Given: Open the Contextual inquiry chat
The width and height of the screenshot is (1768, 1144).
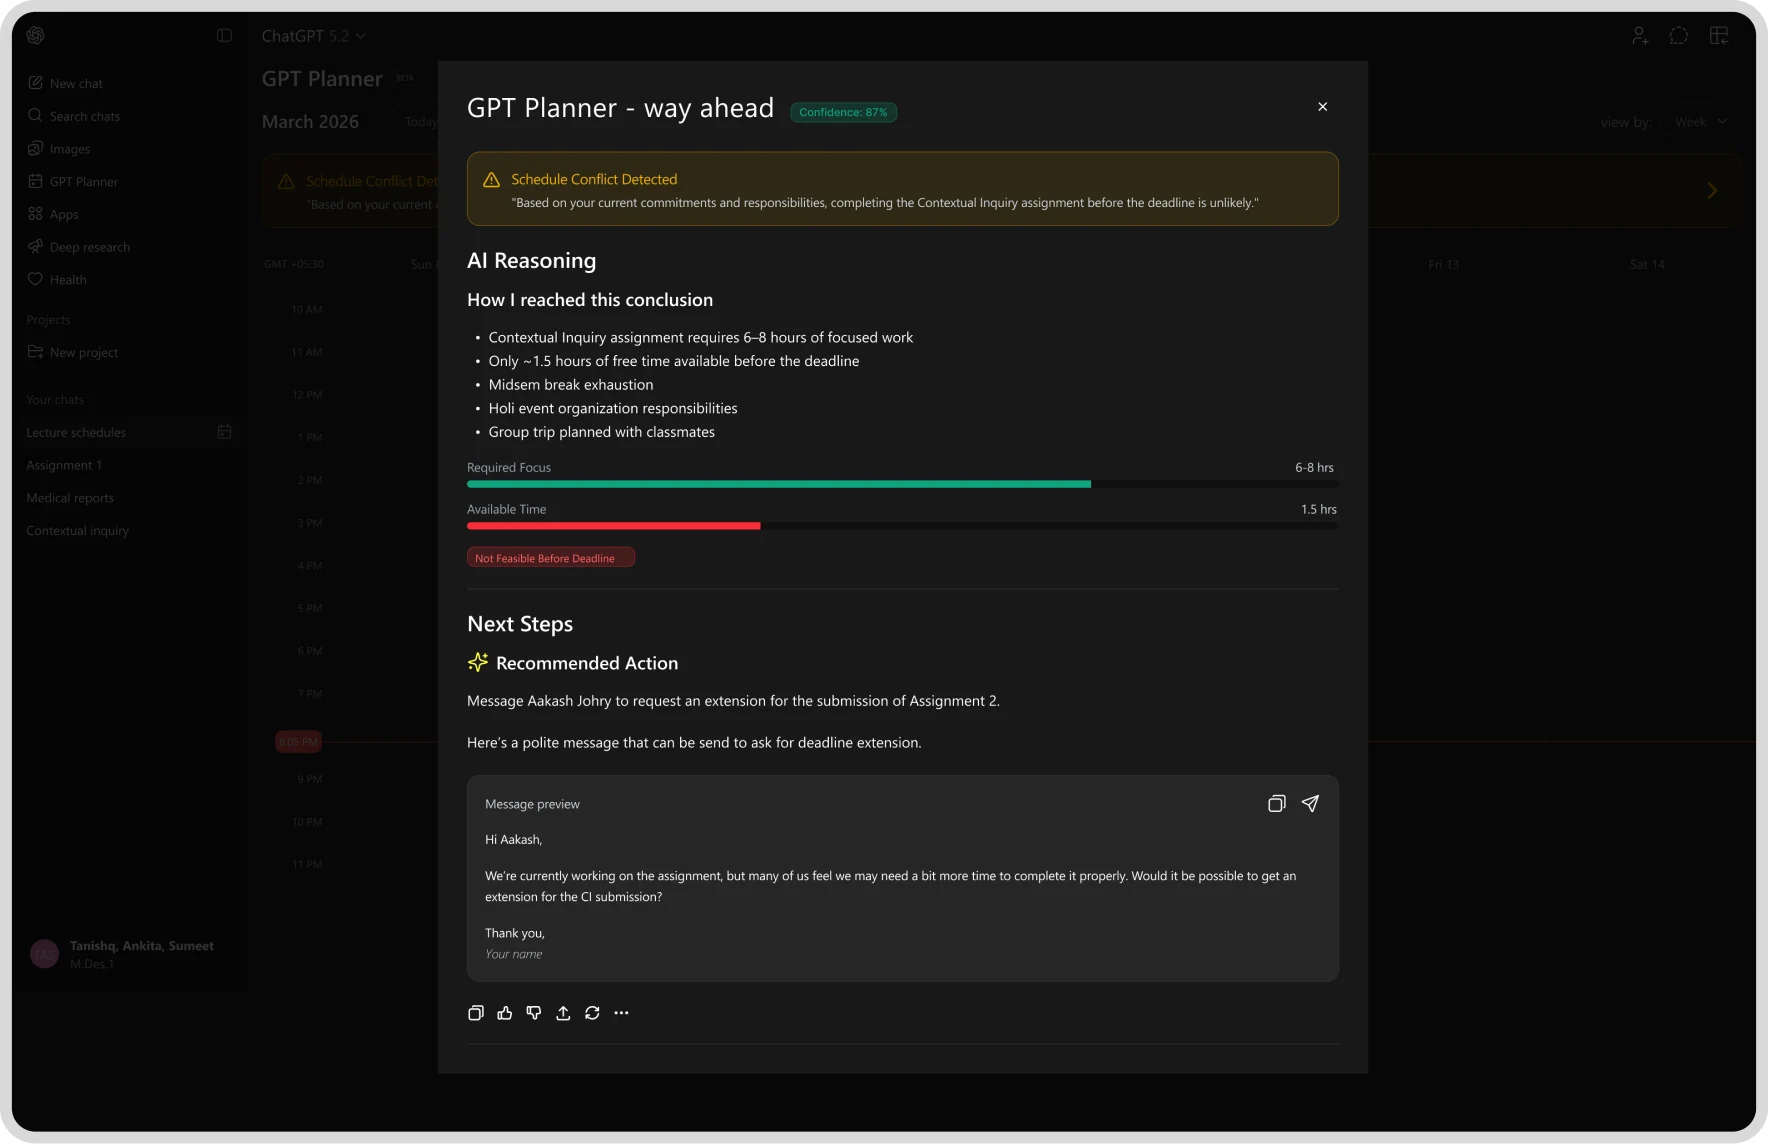Looking at the screenshot, I should click(x=78, y=531).
